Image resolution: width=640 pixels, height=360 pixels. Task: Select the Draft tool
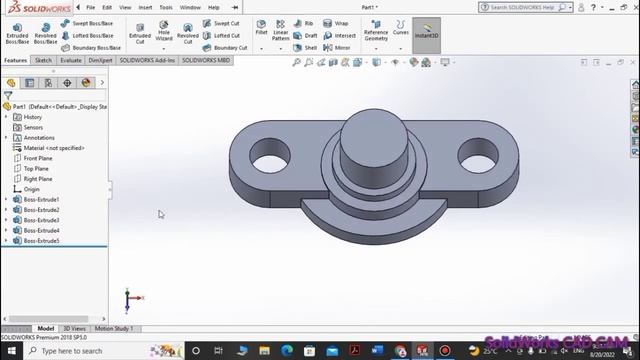[x=305, y=36]
